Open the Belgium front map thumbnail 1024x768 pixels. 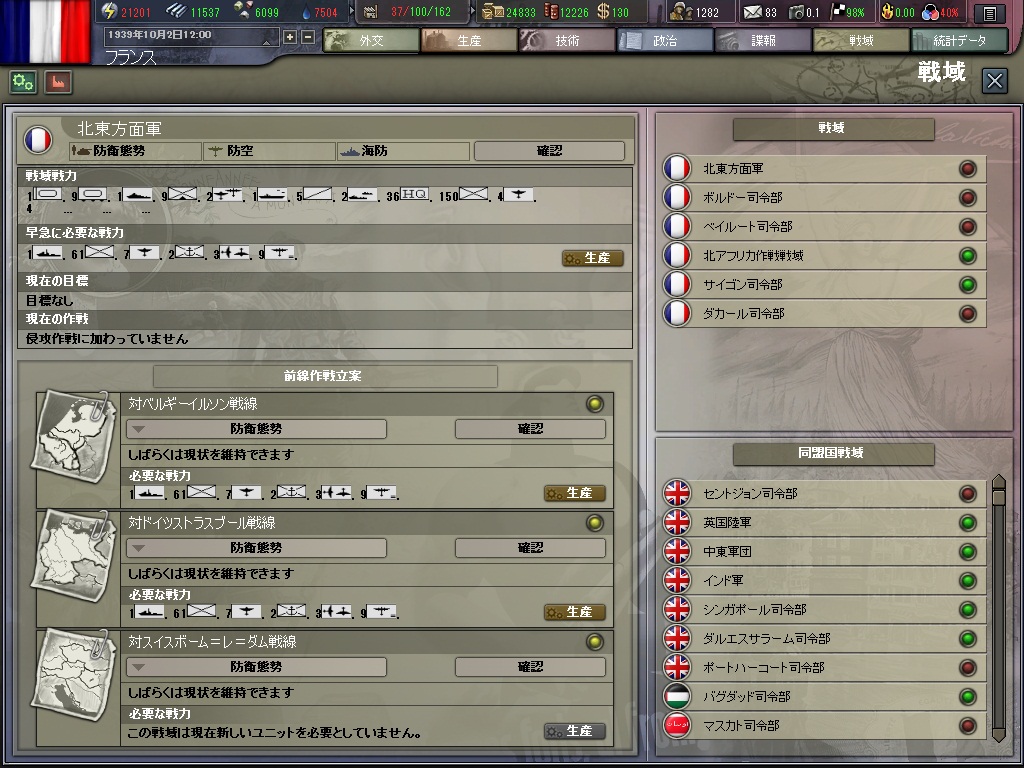point(74,438)
